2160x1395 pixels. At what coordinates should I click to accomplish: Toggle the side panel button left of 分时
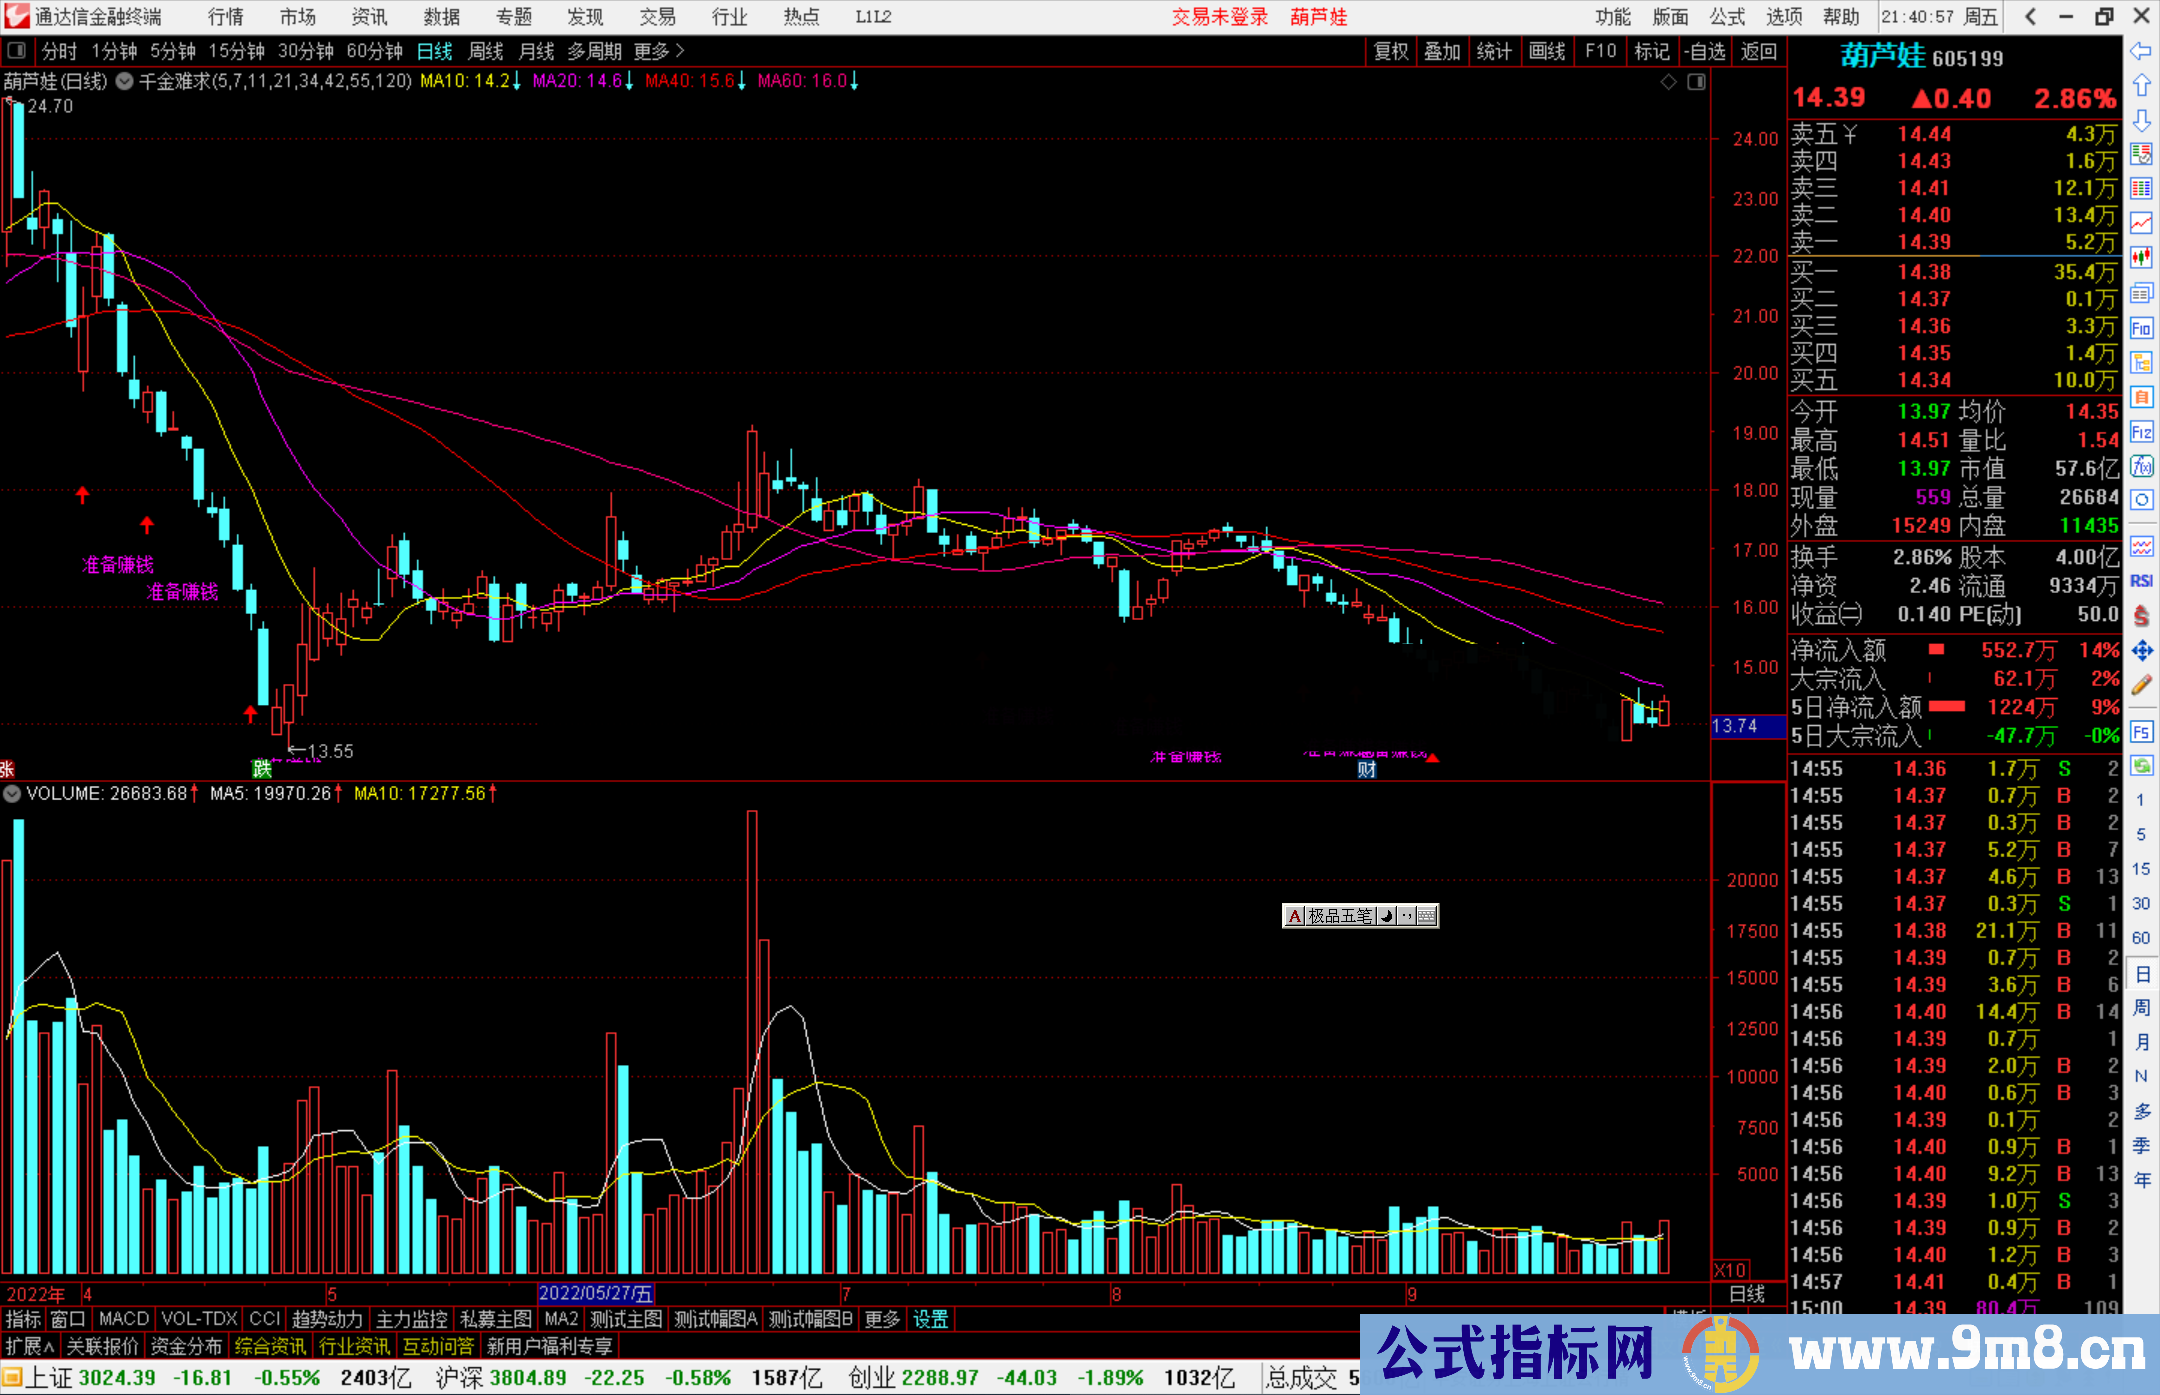coord(17,51)
